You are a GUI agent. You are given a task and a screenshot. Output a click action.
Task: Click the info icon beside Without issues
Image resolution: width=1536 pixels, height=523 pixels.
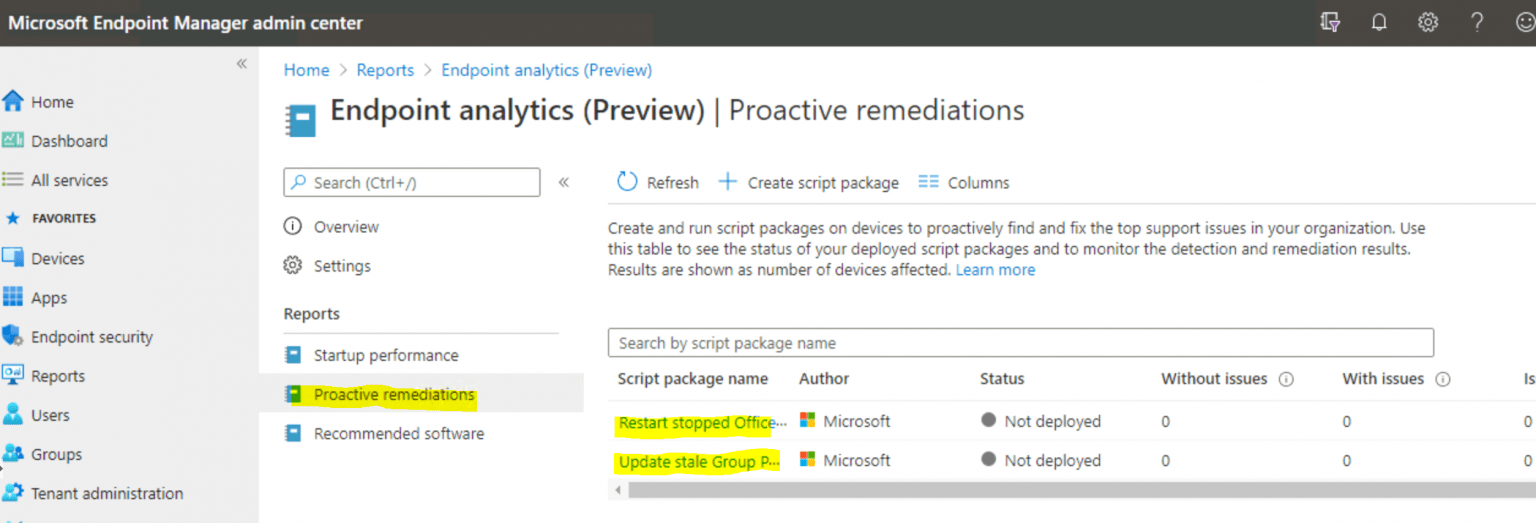click(1286, 380)
